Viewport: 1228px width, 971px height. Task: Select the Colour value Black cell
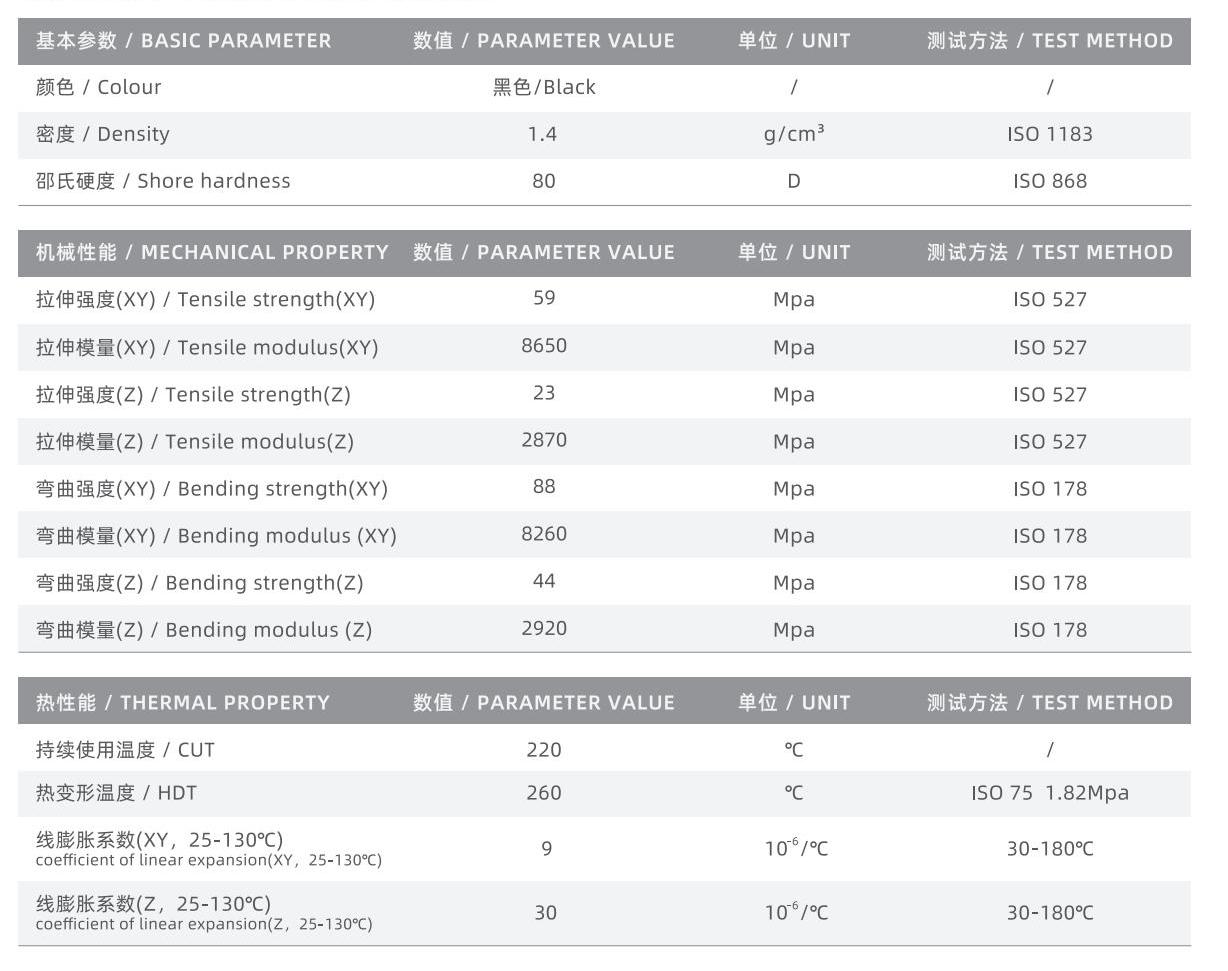[x=544, y=87]
